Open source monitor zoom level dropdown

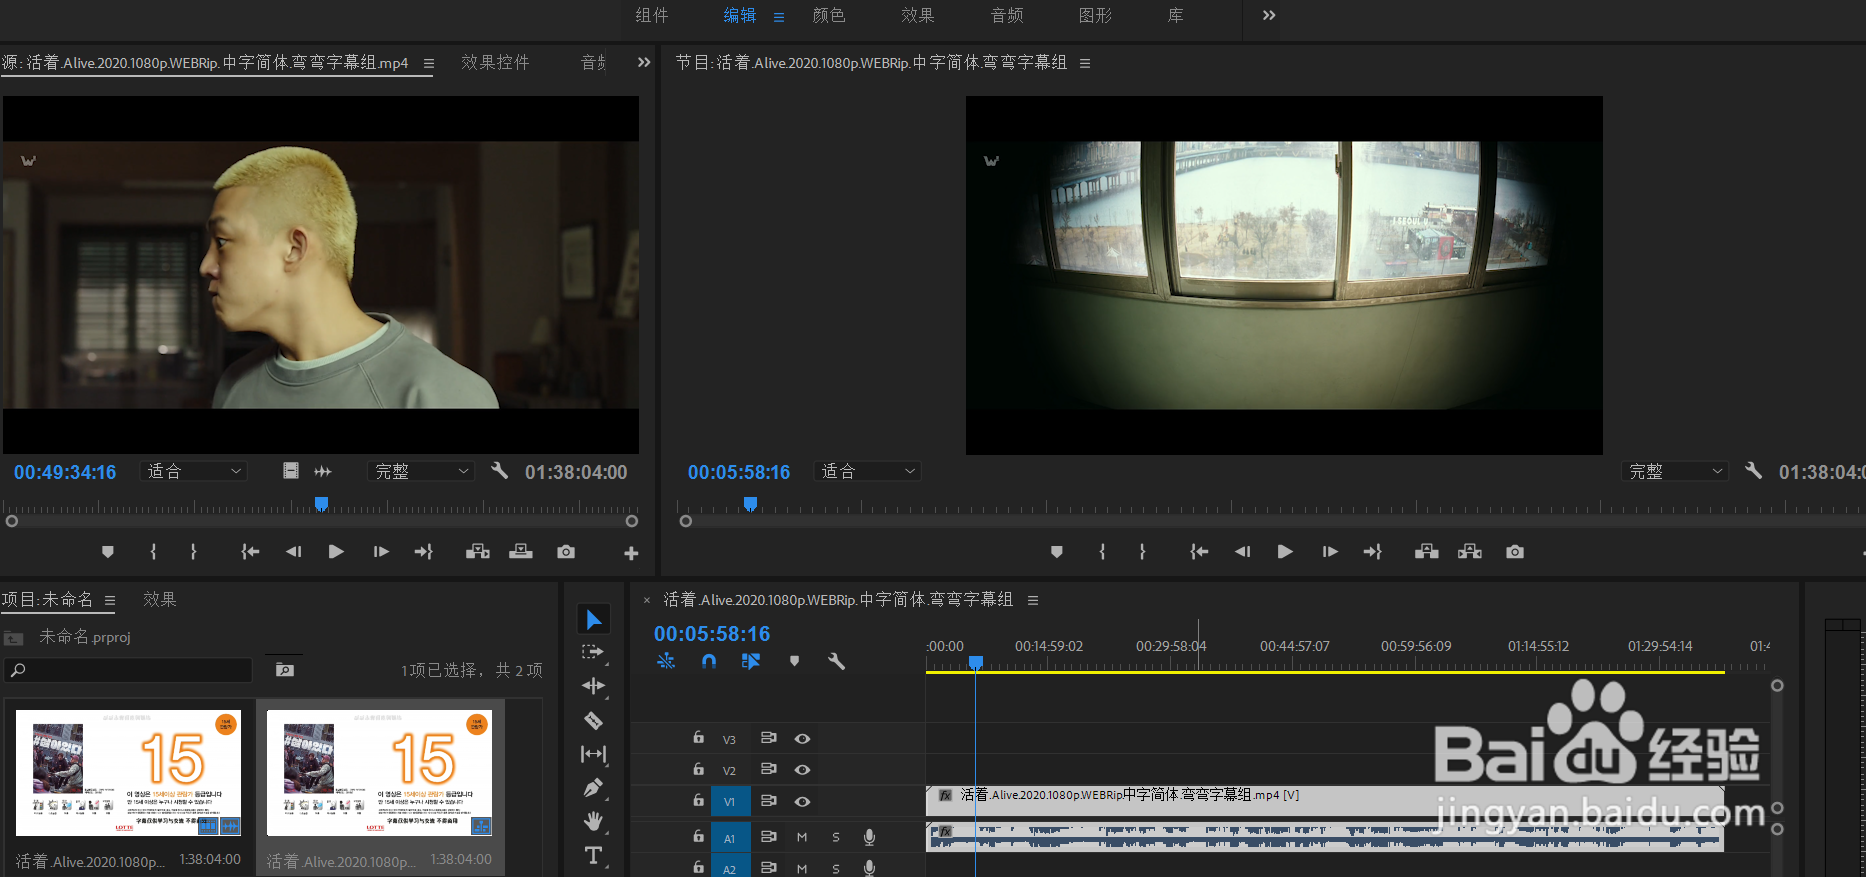tap(193, 471)
